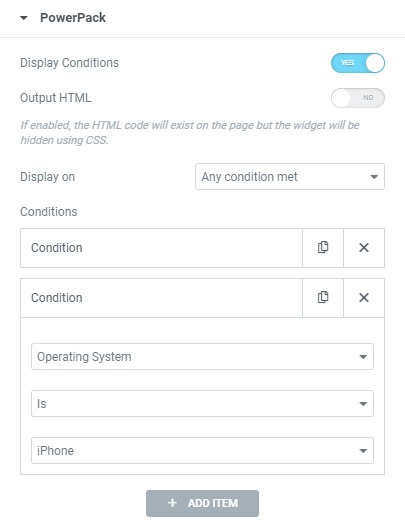Click the Output HTML label text

(56, 98)
